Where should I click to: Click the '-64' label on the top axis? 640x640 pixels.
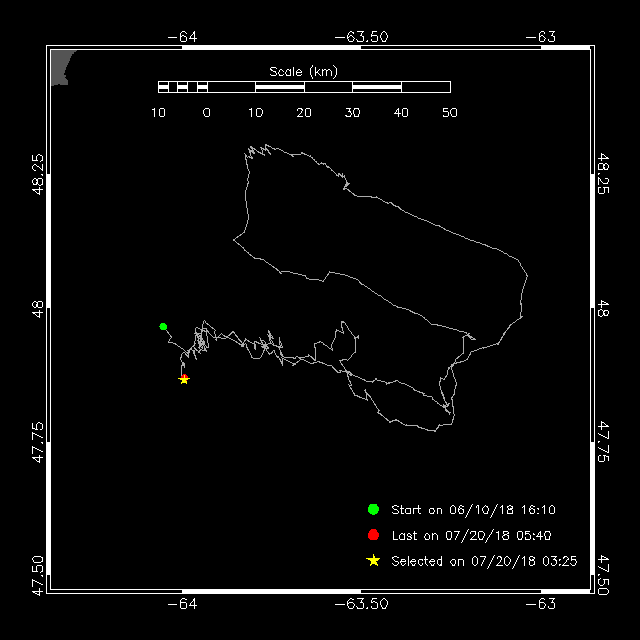click(x=182, y=37)
